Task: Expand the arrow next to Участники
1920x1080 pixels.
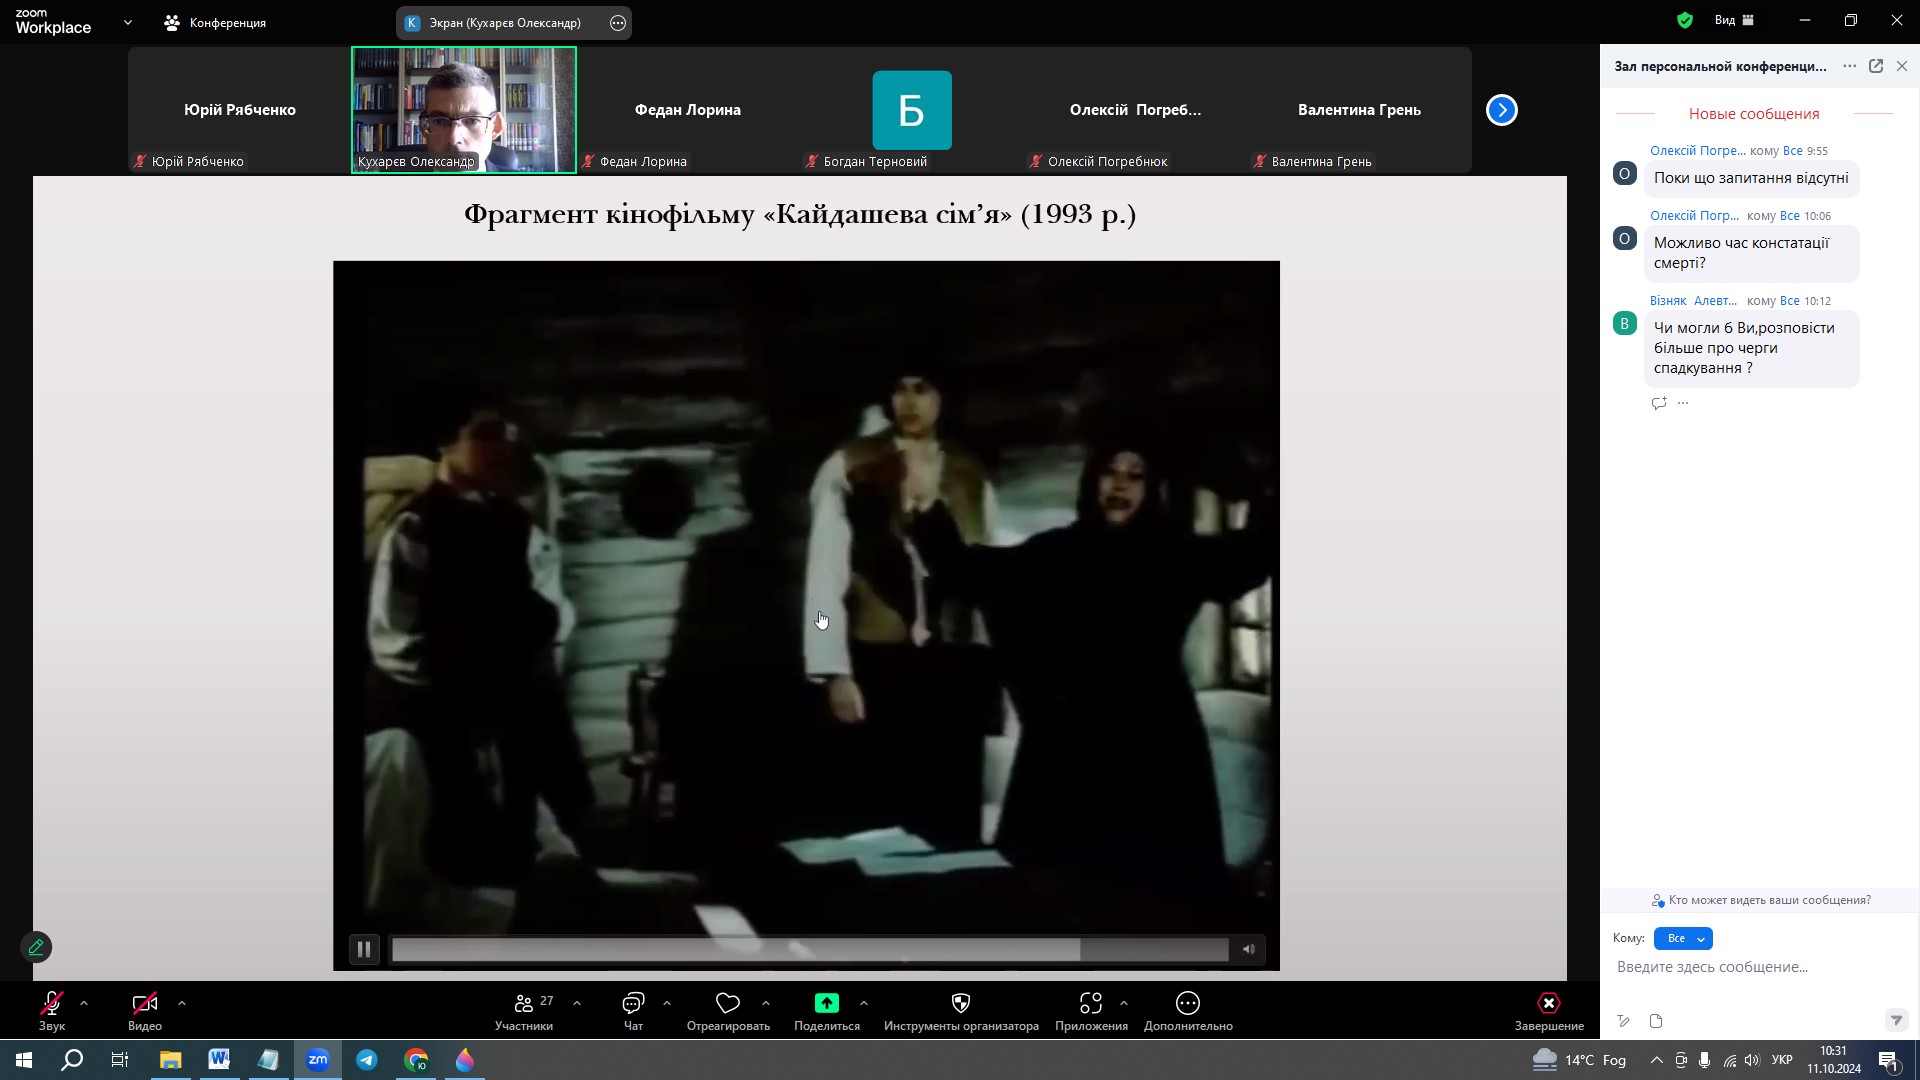Action: point(577,1003)
